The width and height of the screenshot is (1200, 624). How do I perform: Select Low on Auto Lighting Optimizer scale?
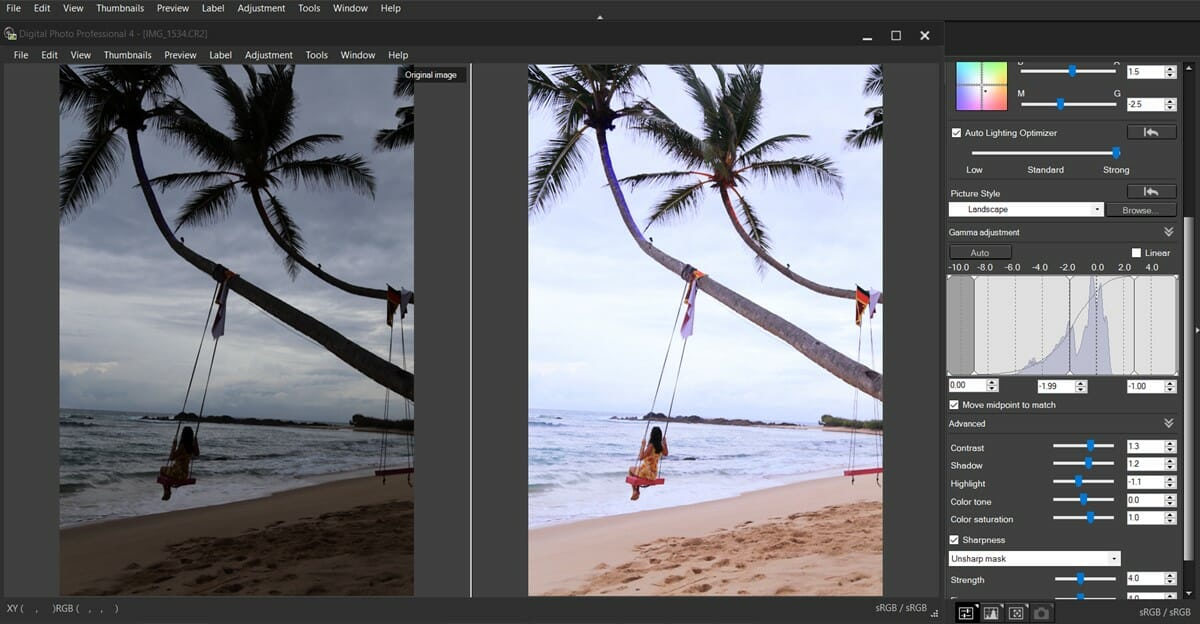point(974,170)
